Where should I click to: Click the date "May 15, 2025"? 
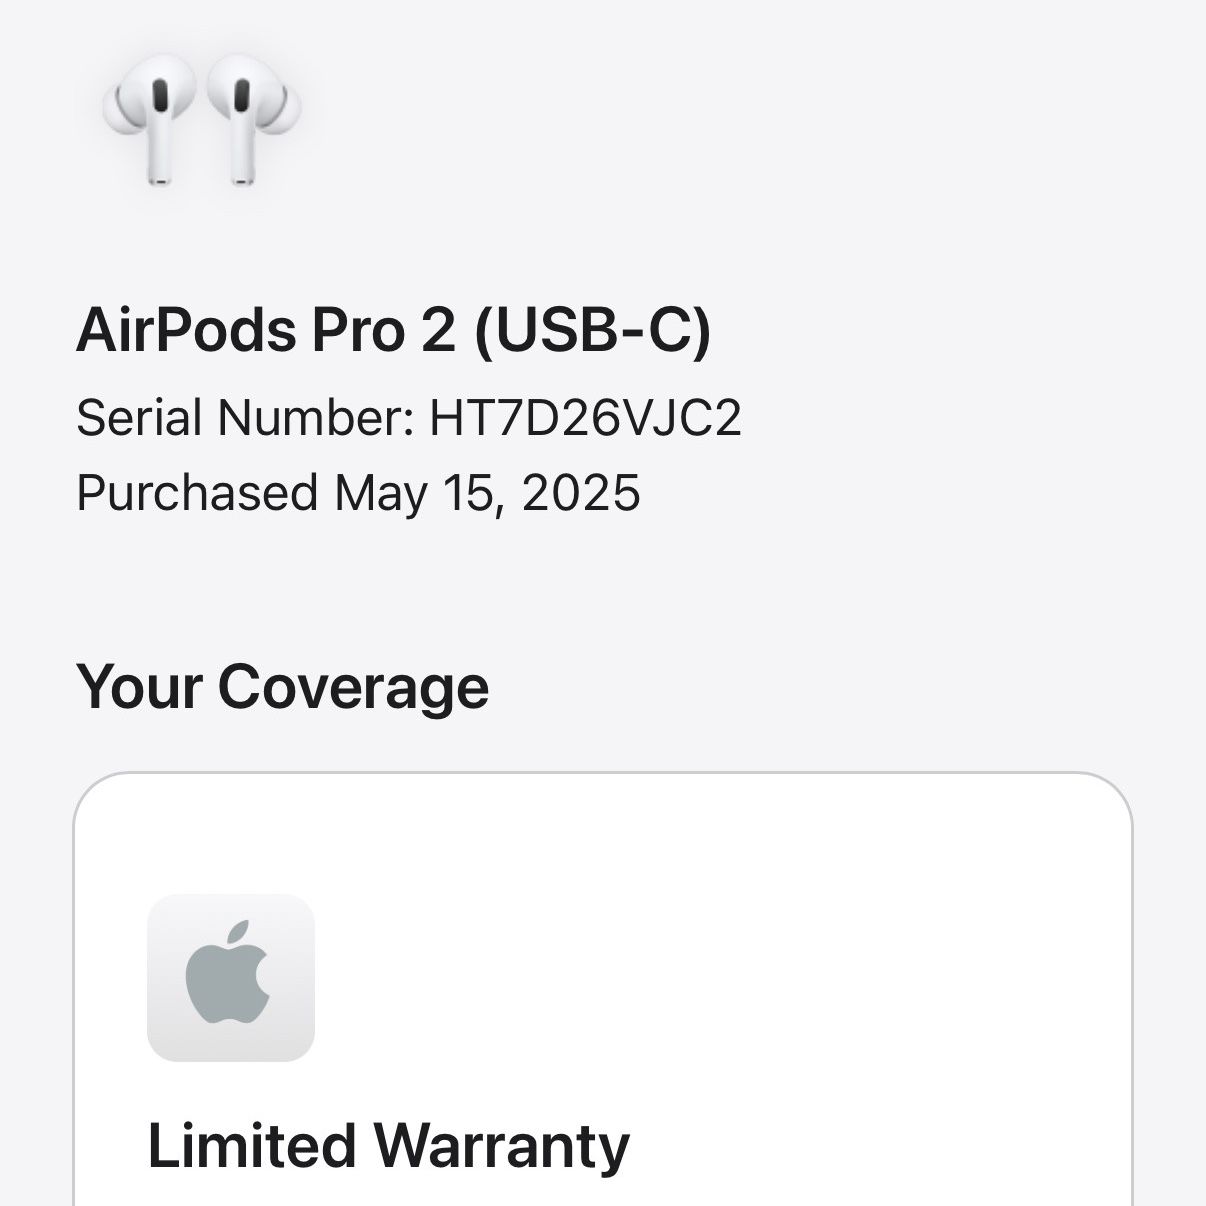[x=487, y=493]
